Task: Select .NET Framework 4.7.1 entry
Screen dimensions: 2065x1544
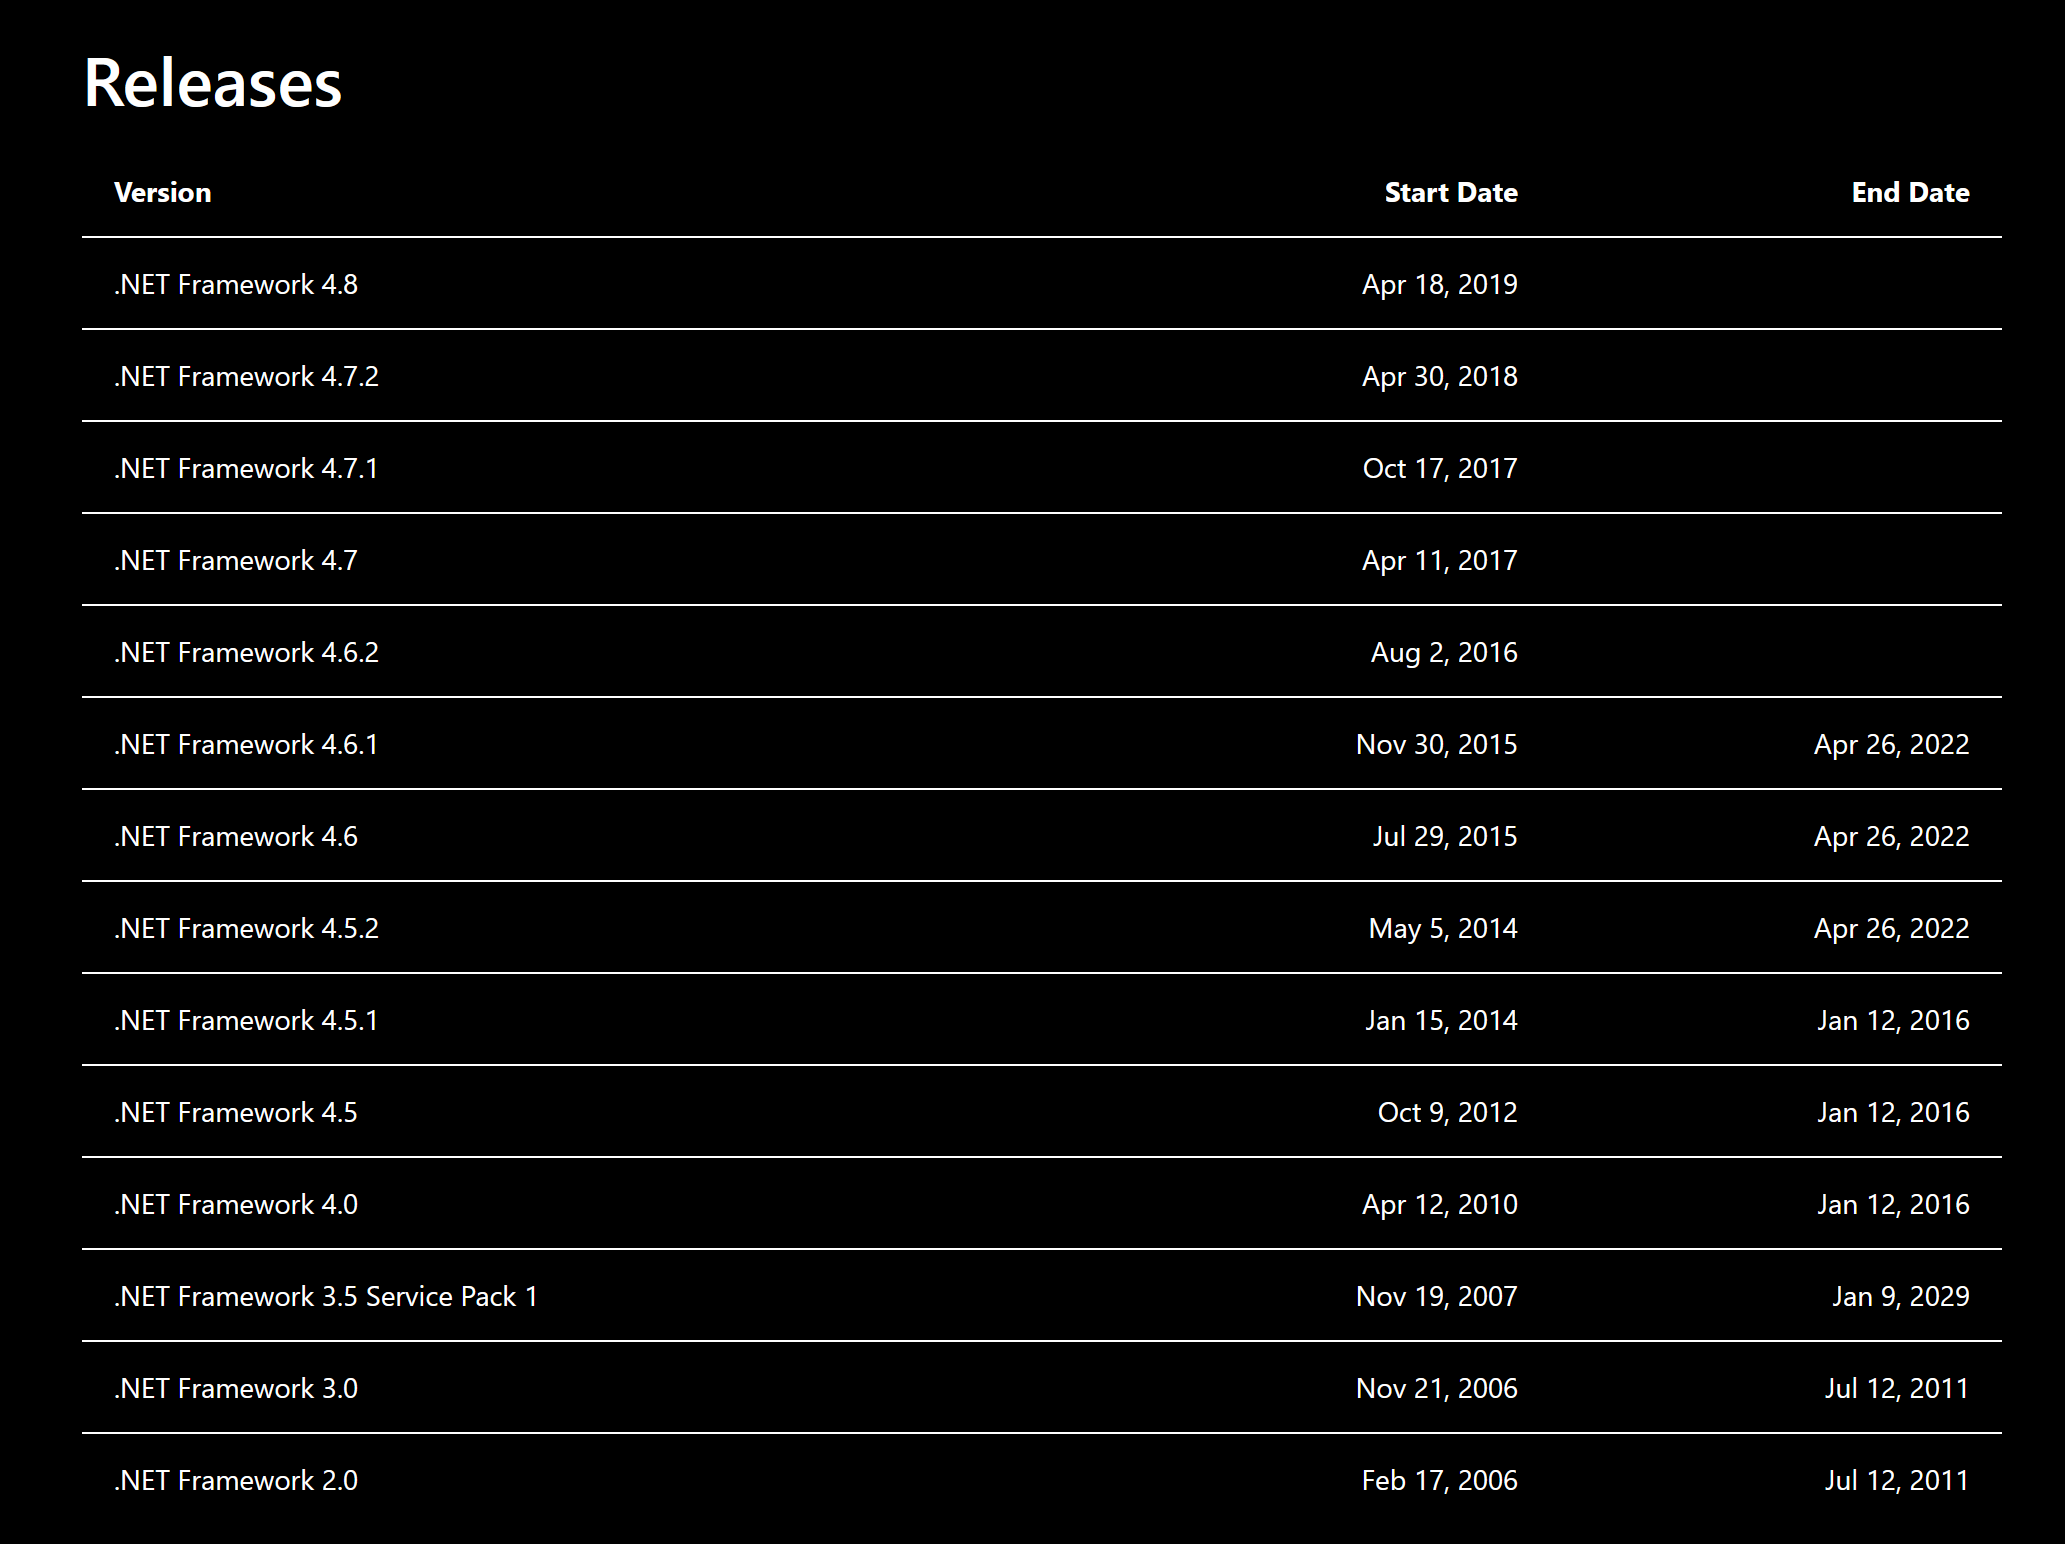Action: coord(246,468)
